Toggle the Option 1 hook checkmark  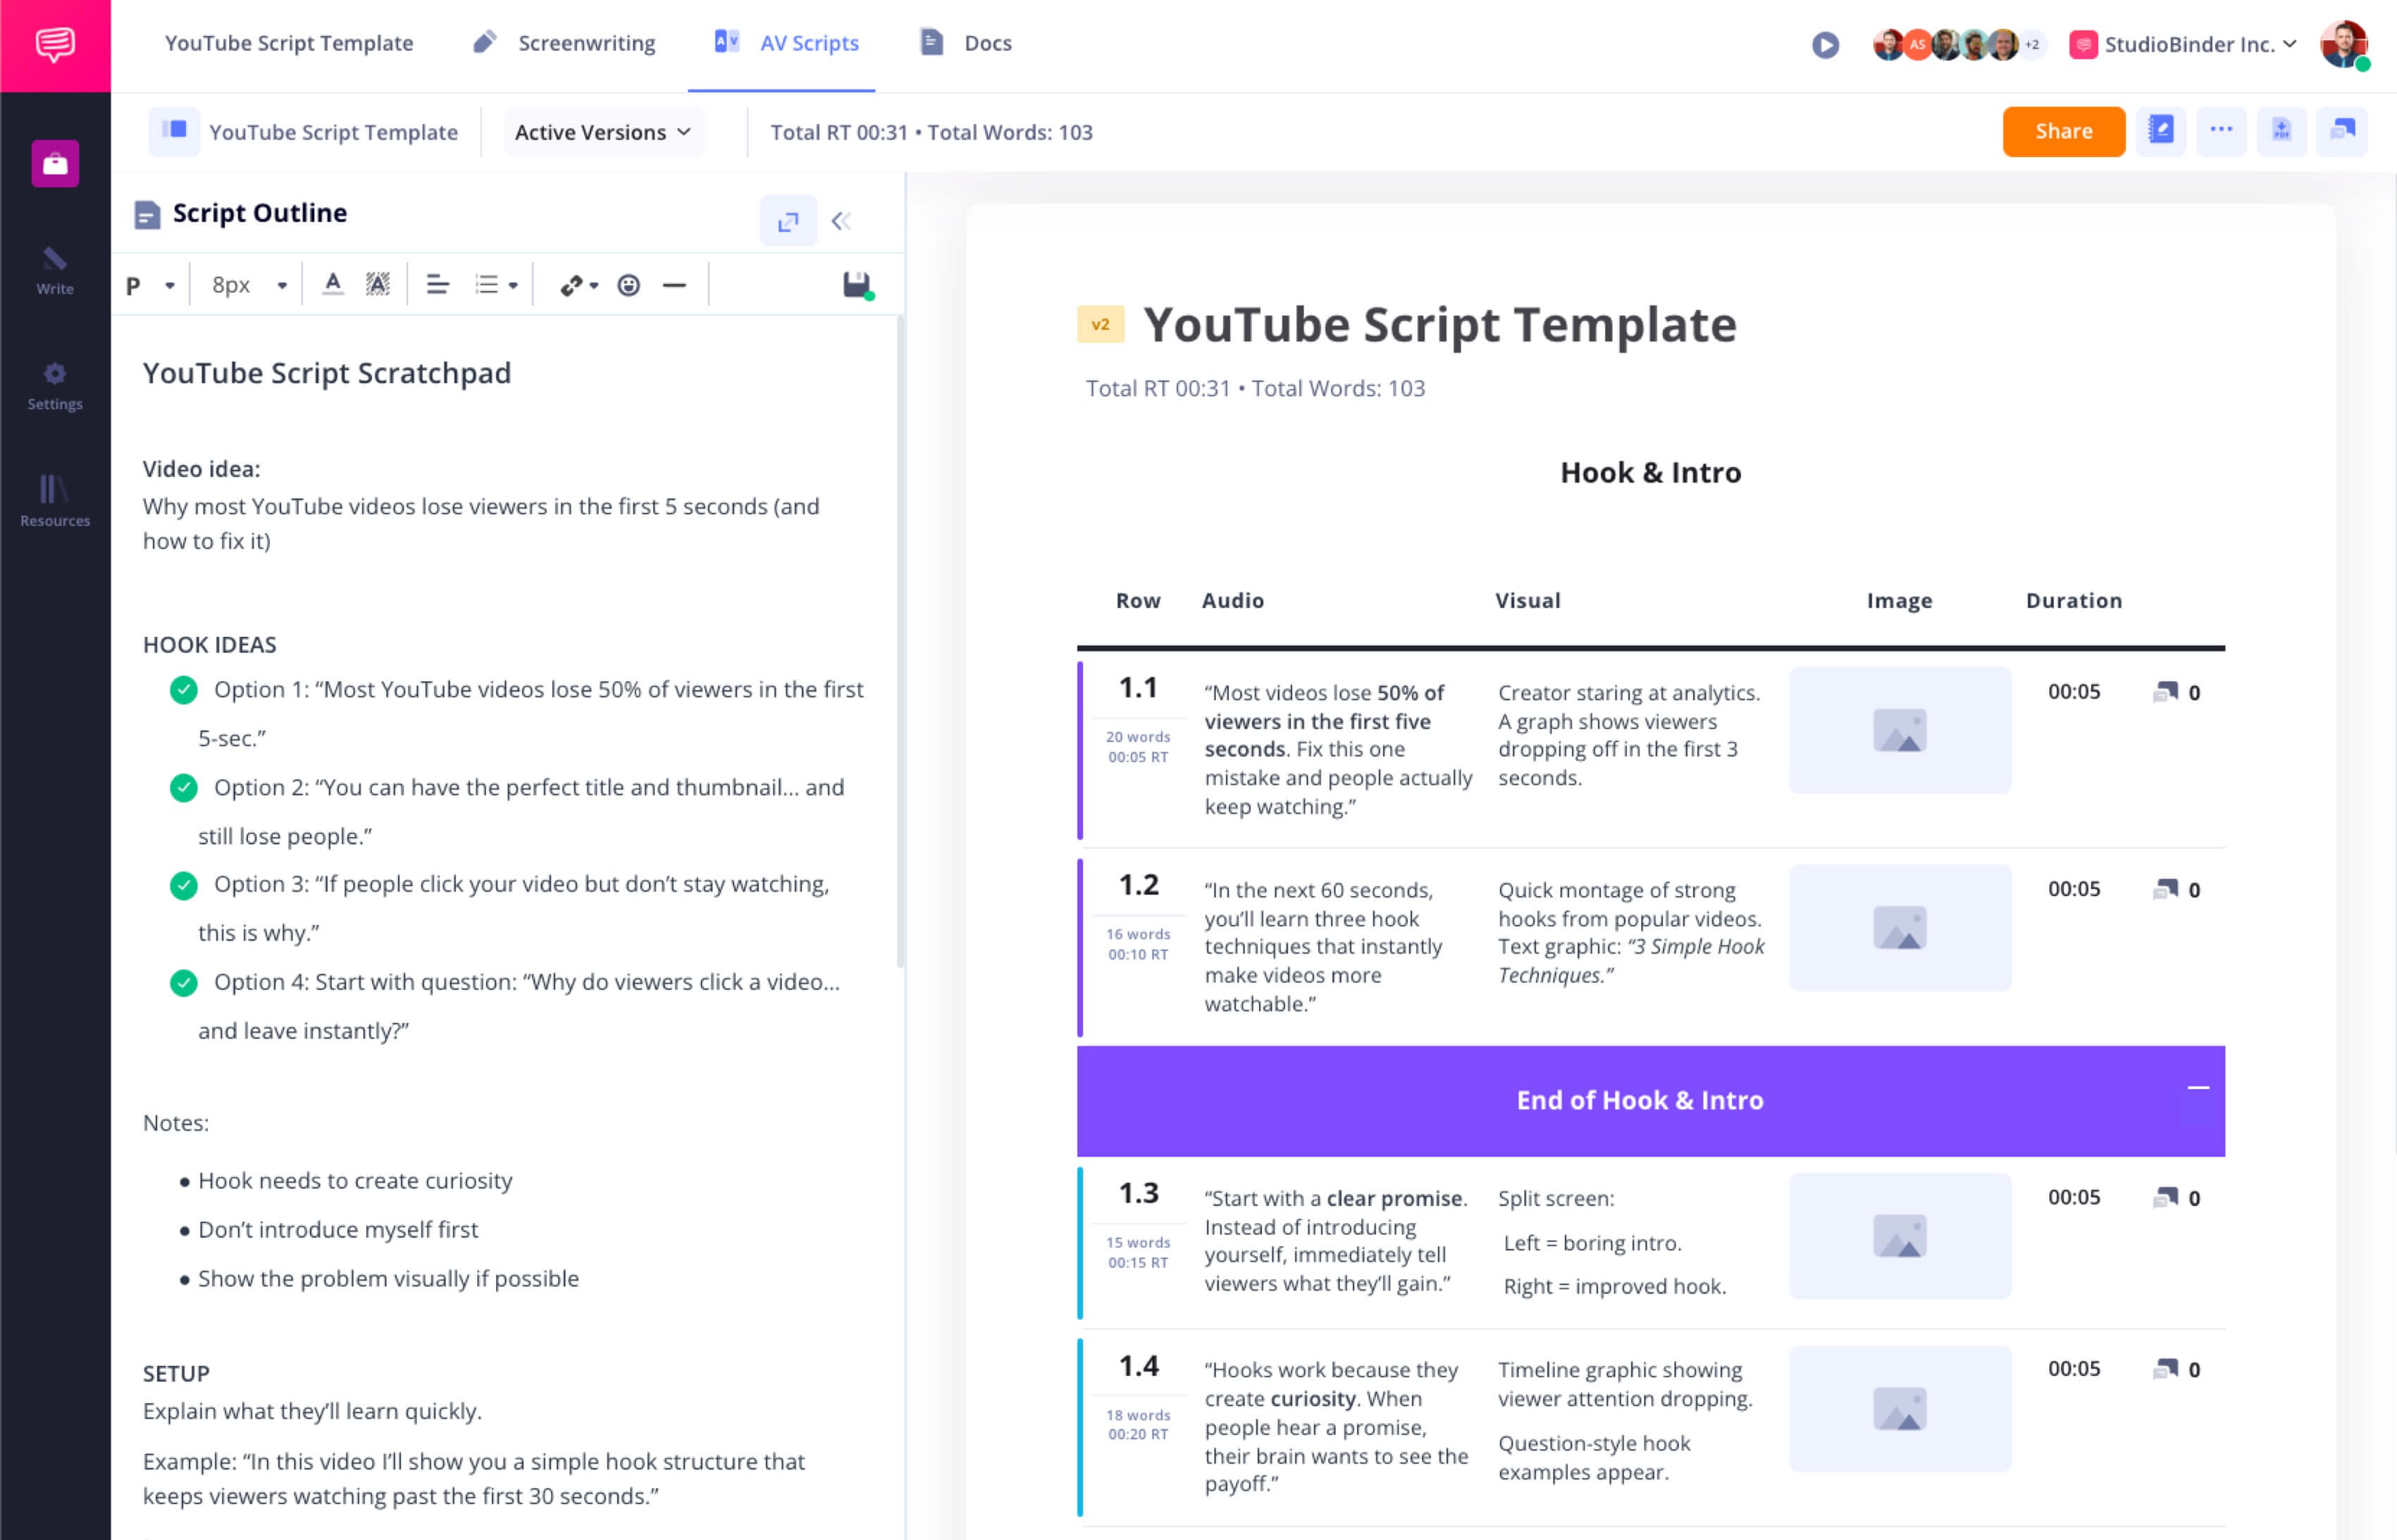pos(184,690)
